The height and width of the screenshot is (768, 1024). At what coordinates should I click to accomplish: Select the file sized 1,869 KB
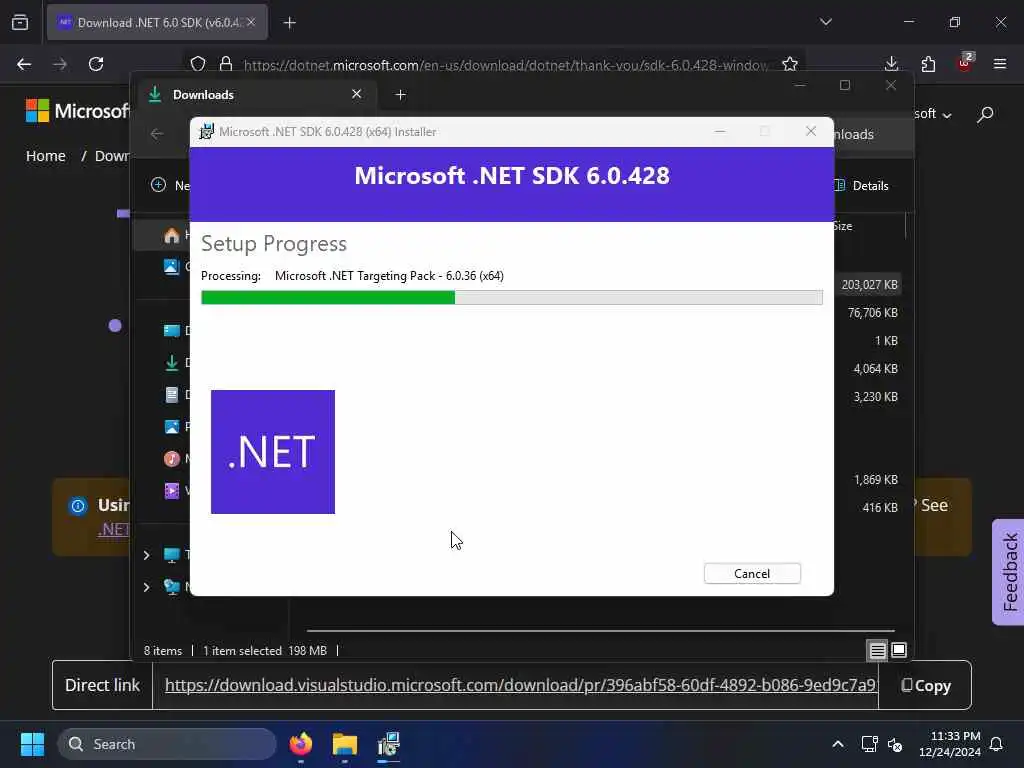875,480
